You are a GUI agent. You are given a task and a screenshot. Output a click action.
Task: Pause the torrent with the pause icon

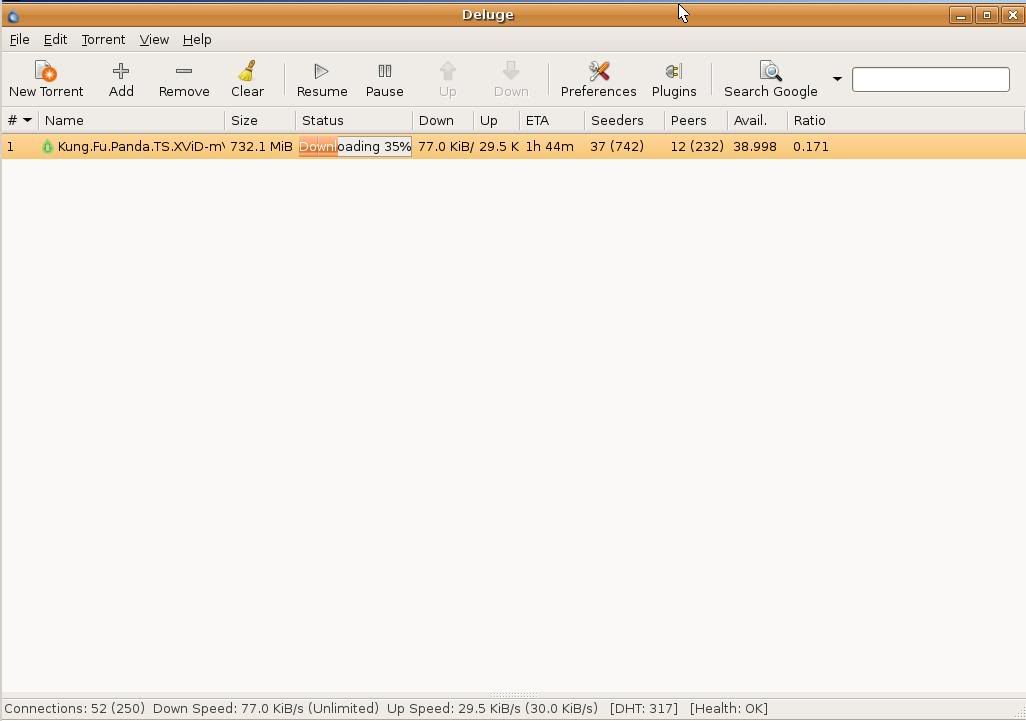pyautogui.click(x=385, y=71)
